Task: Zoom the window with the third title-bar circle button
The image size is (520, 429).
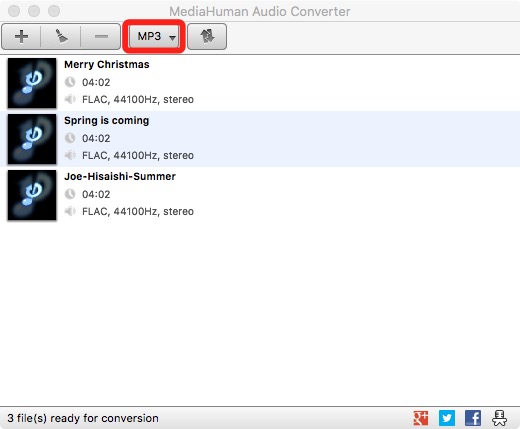Action: 54,11
